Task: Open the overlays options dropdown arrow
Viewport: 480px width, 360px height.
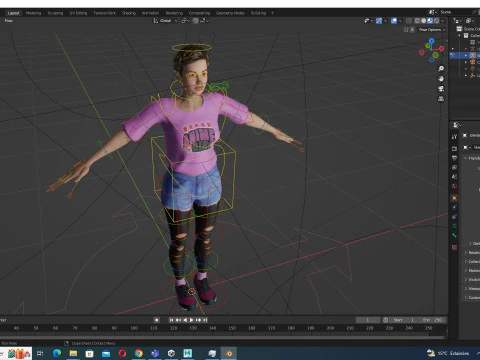Action: (x=400, y=21)
